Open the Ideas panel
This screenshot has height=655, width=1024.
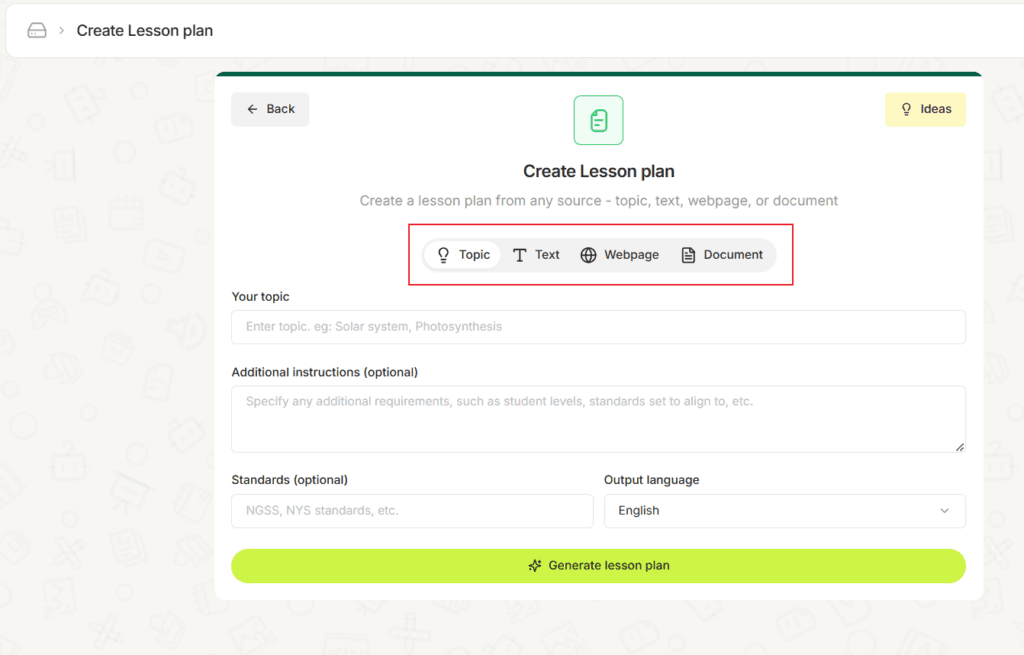pyautogui.click(x=925, y=109)
